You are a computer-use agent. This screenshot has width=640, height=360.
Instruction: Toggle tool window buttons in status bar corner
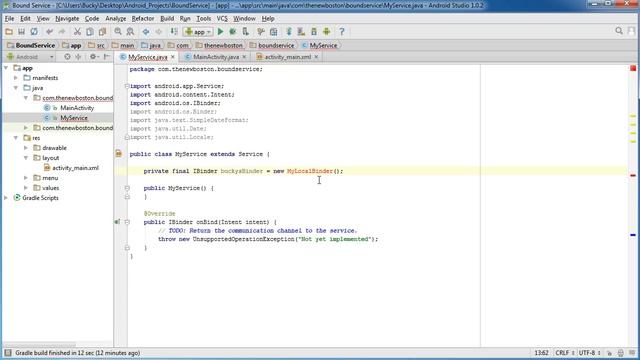click(8, 353)
